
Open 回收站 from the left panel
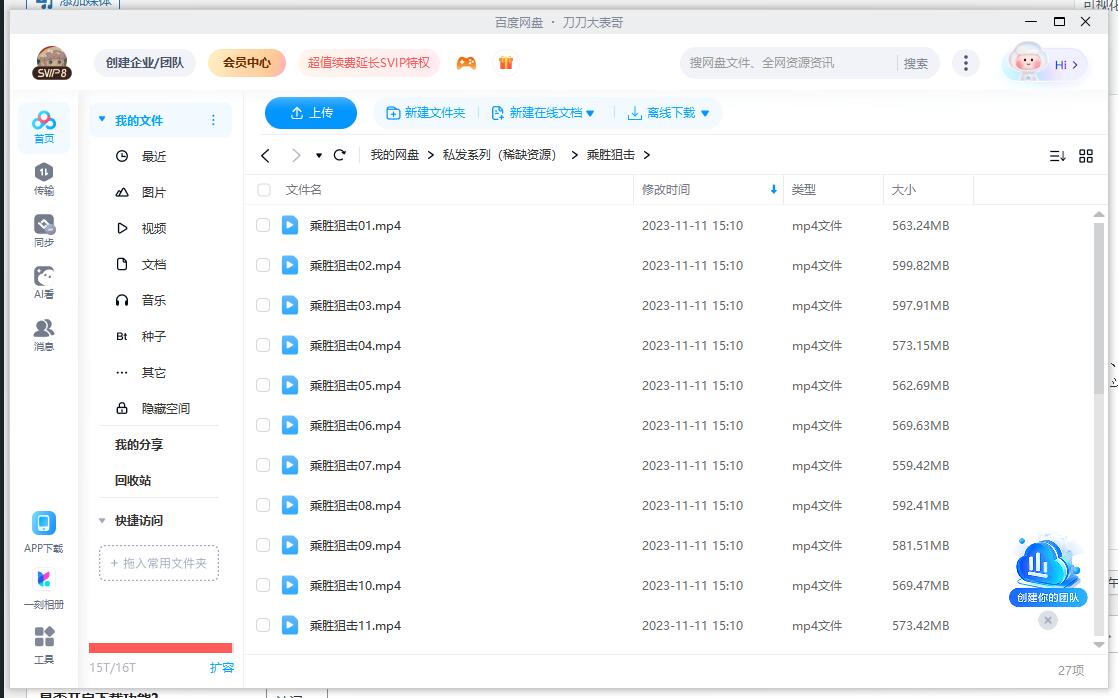[133, 480]
